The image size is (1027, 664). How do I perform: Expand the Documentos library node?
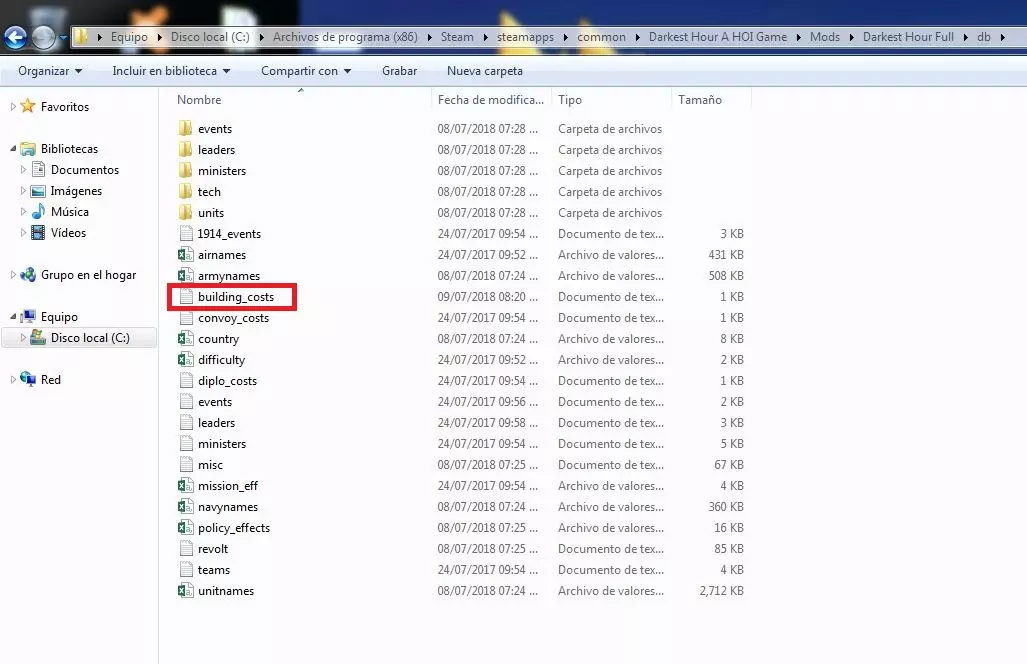tap(23, 170)
